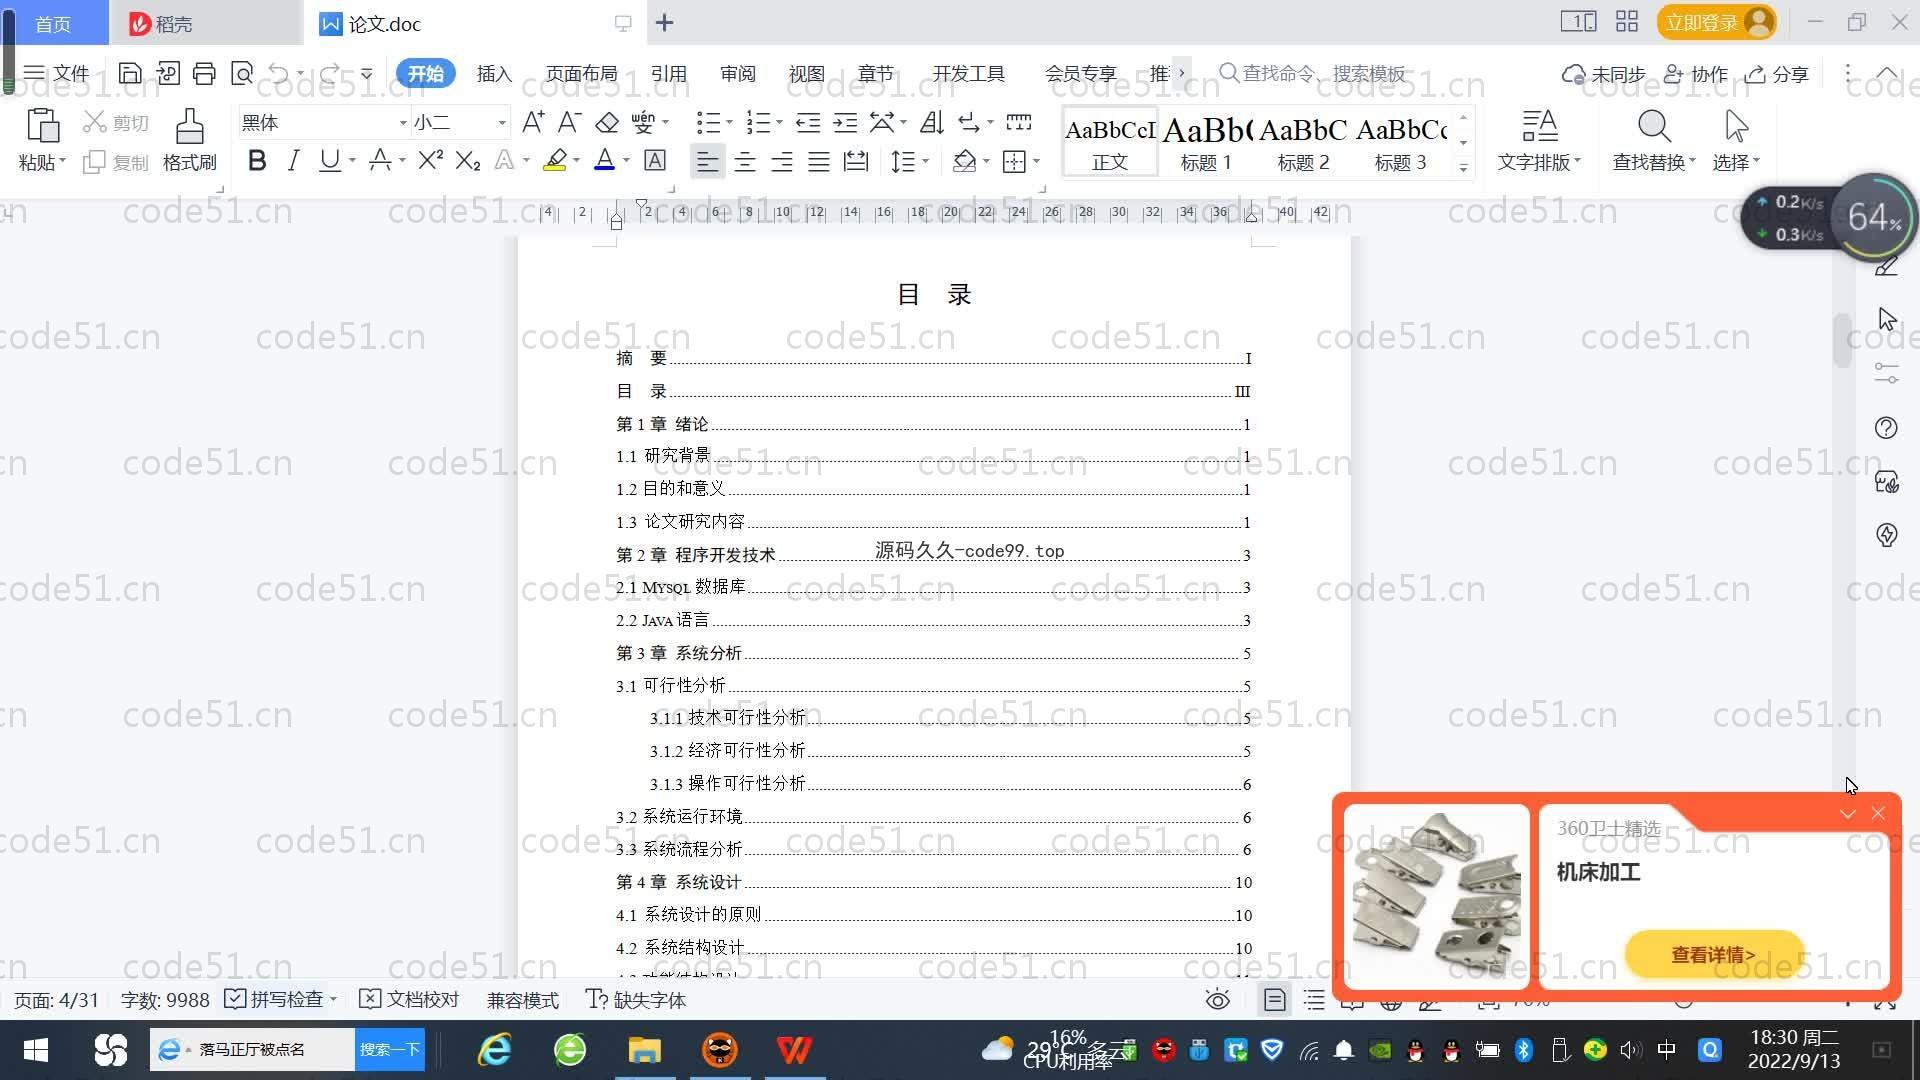Toggle Align Left paragraph
This screenshot has width=1920, height=1080.
(x=707, y=161)
